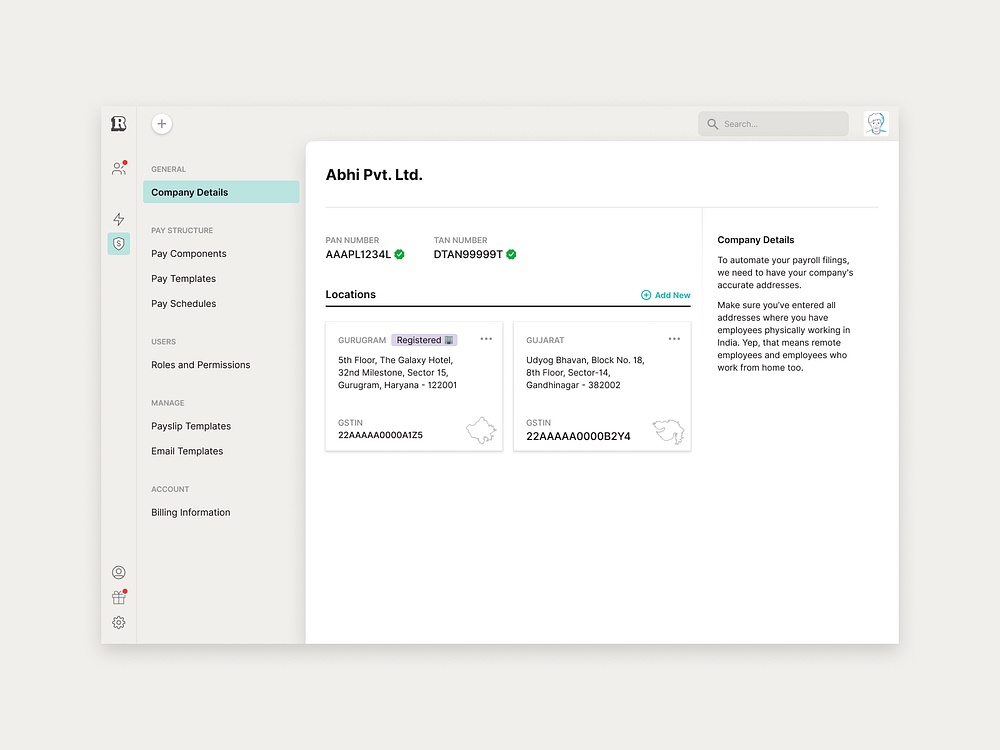This screenshot has height=750, width=1000.
Task: Click Roles and Permissions under Users
Action: pos(200,364)
